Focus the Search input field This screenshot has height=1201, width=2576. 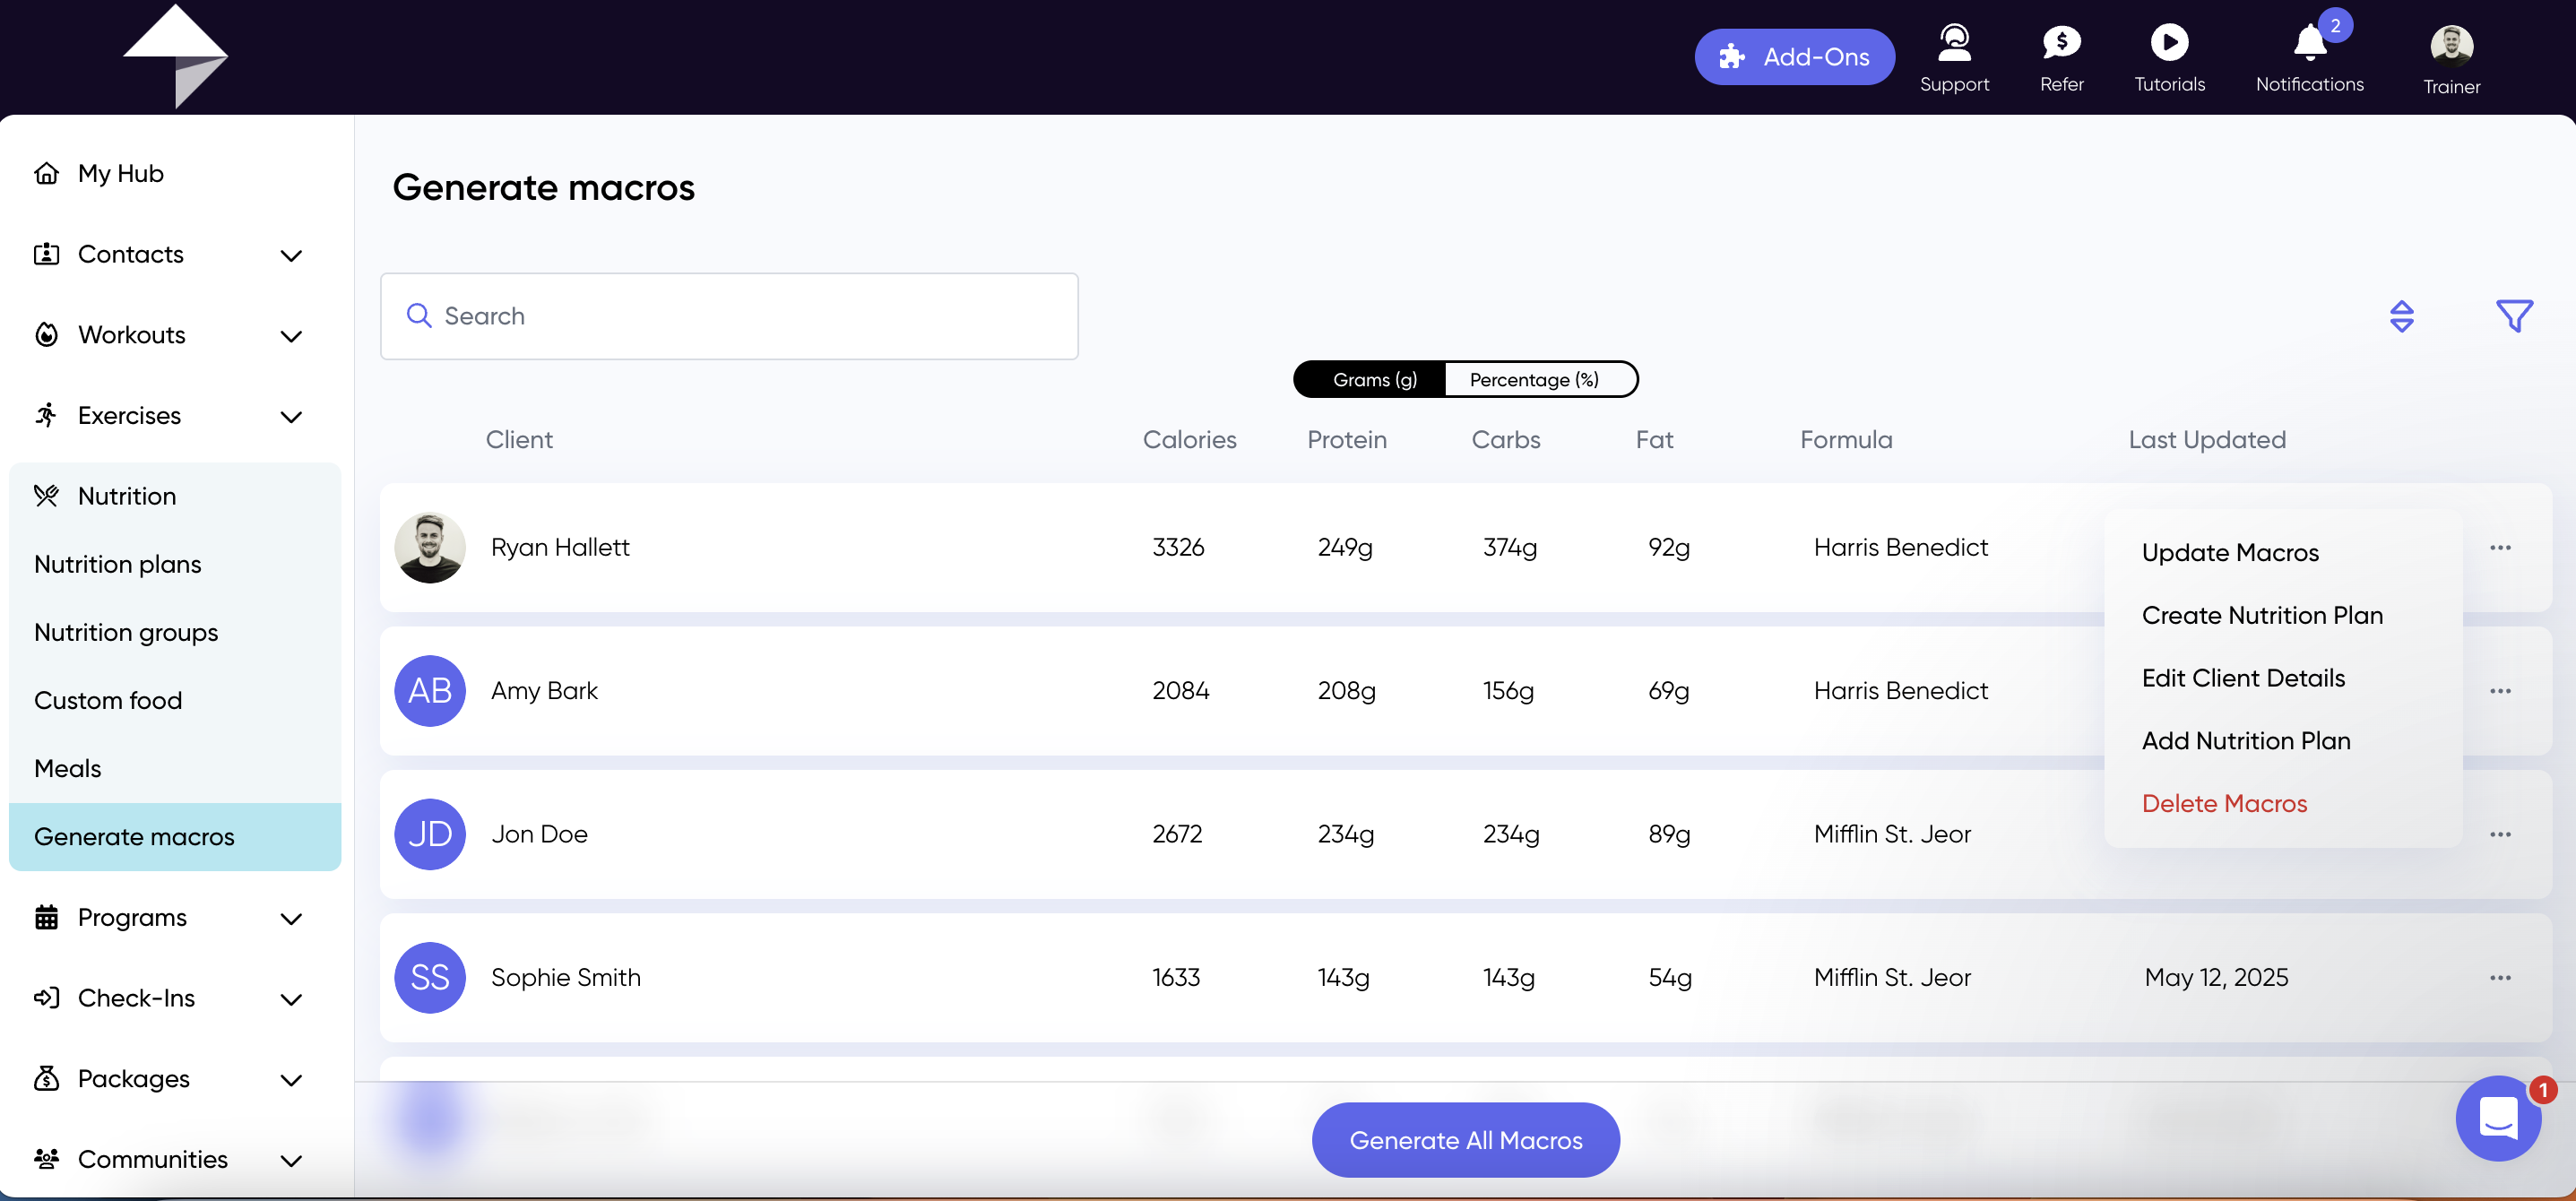click(x=729, y=316)
